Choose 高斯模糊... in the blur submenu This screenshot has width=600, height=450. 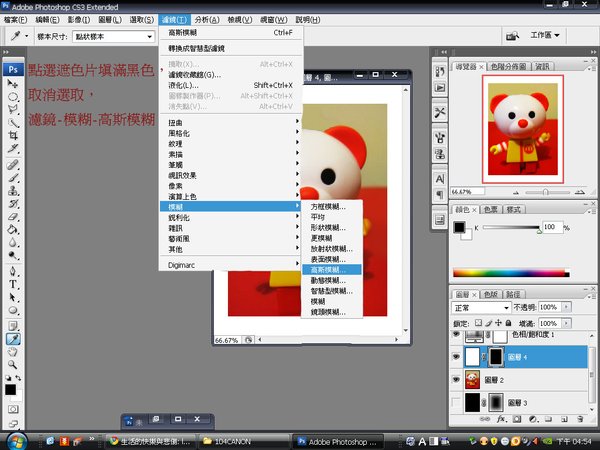click(331, 270)
